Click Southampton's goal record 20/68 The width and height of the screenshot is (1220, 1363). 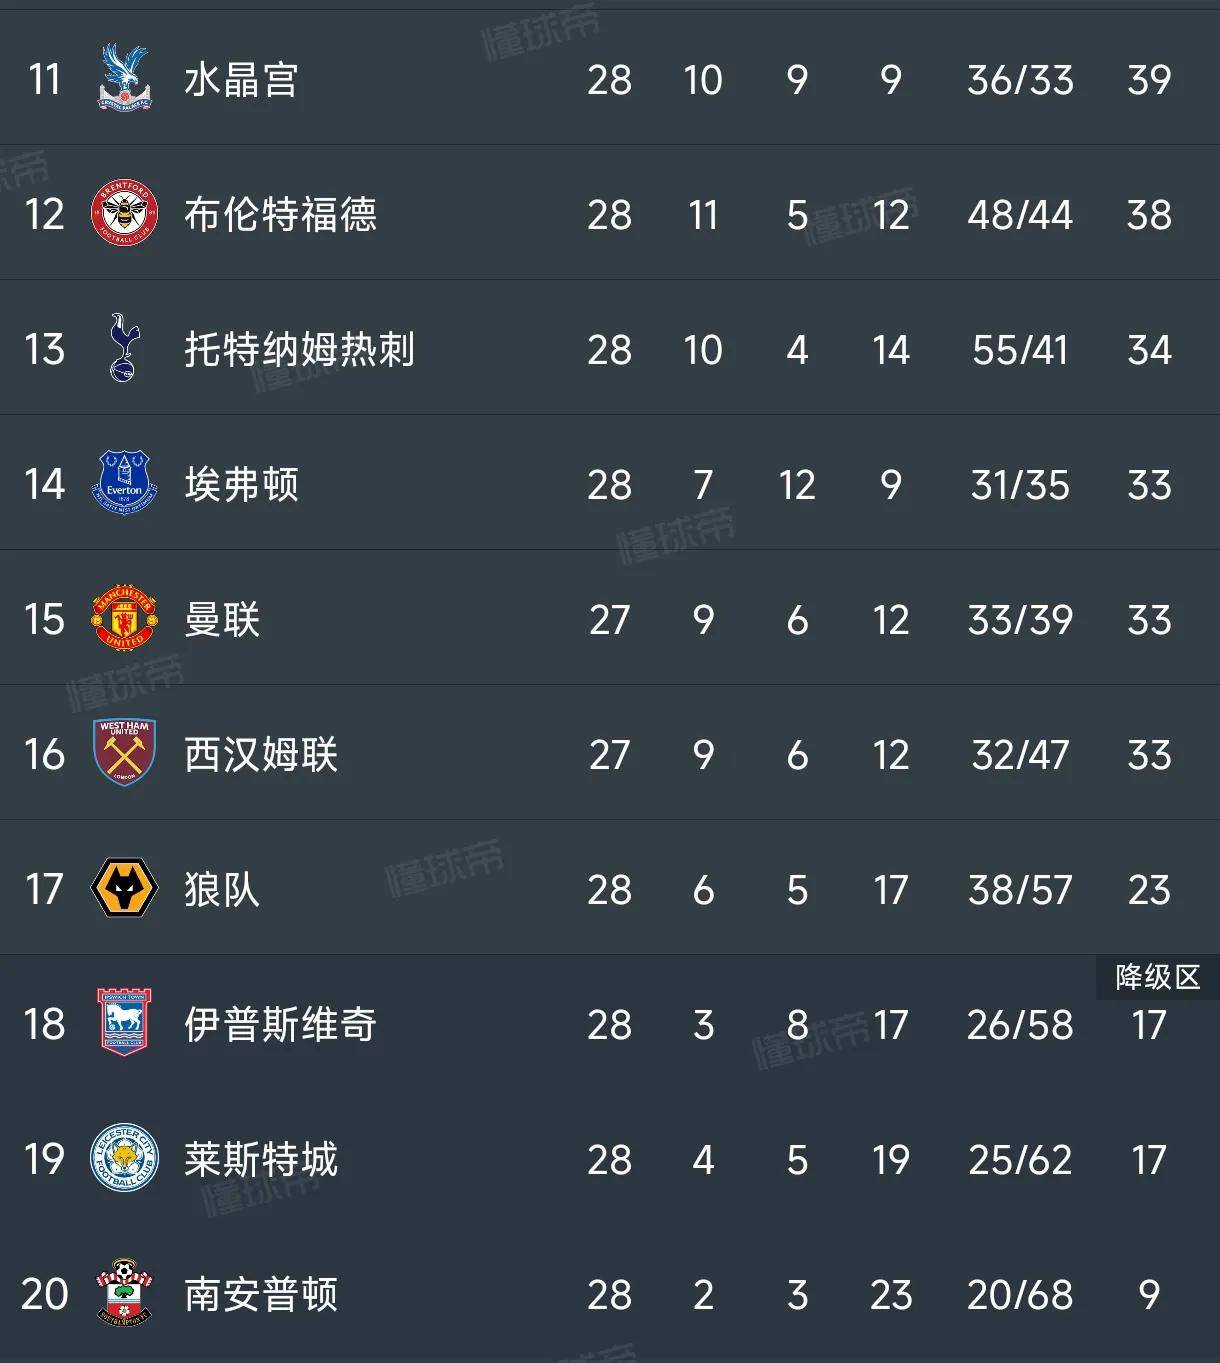[1018, 1296]
